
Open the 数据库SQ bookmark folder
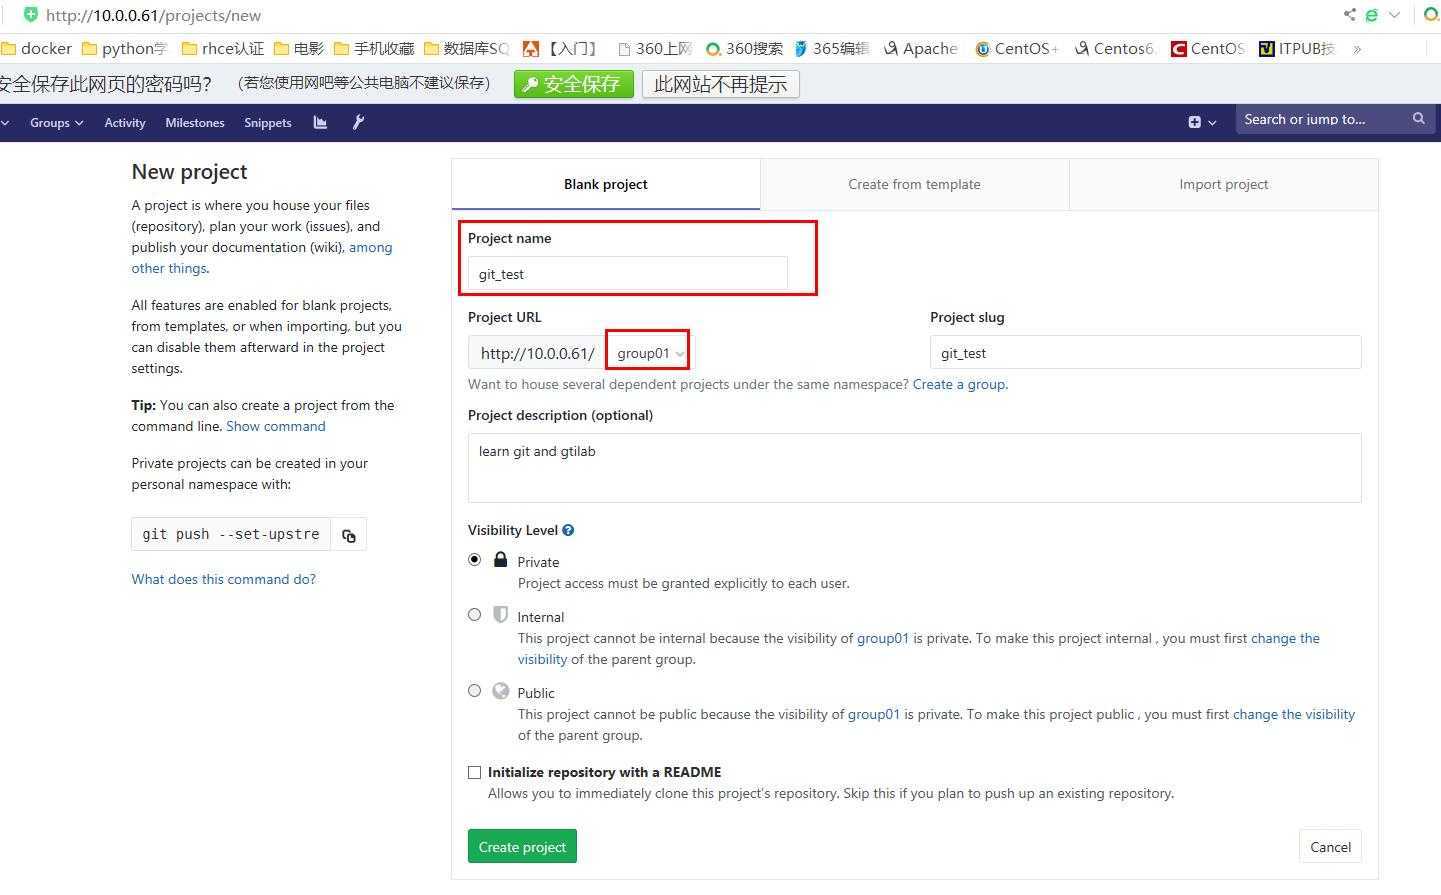(x=466, y=48)
